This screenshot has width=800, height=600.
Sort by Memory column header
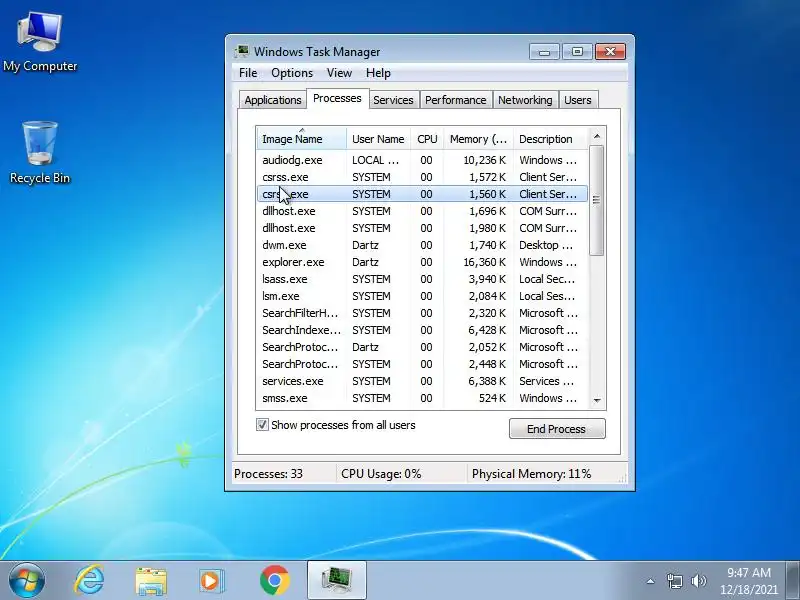(479, 139)
